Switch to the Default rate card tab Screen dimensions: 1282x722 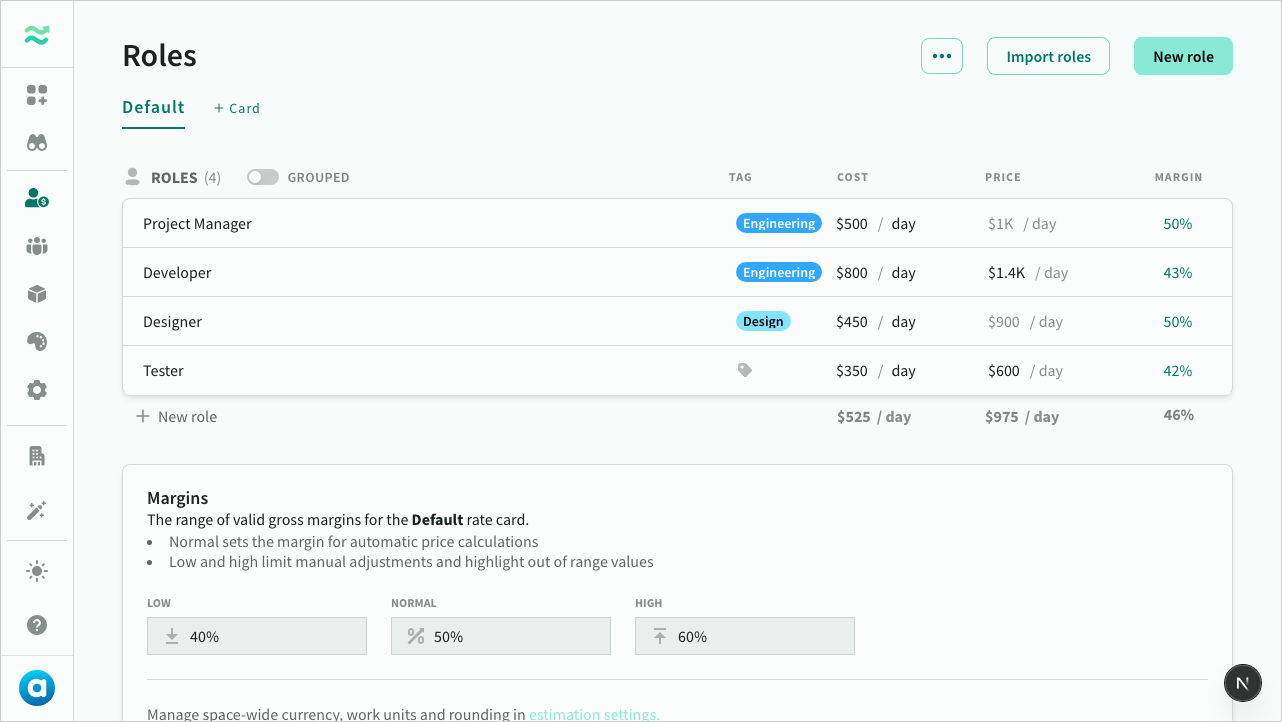point(153,108)
